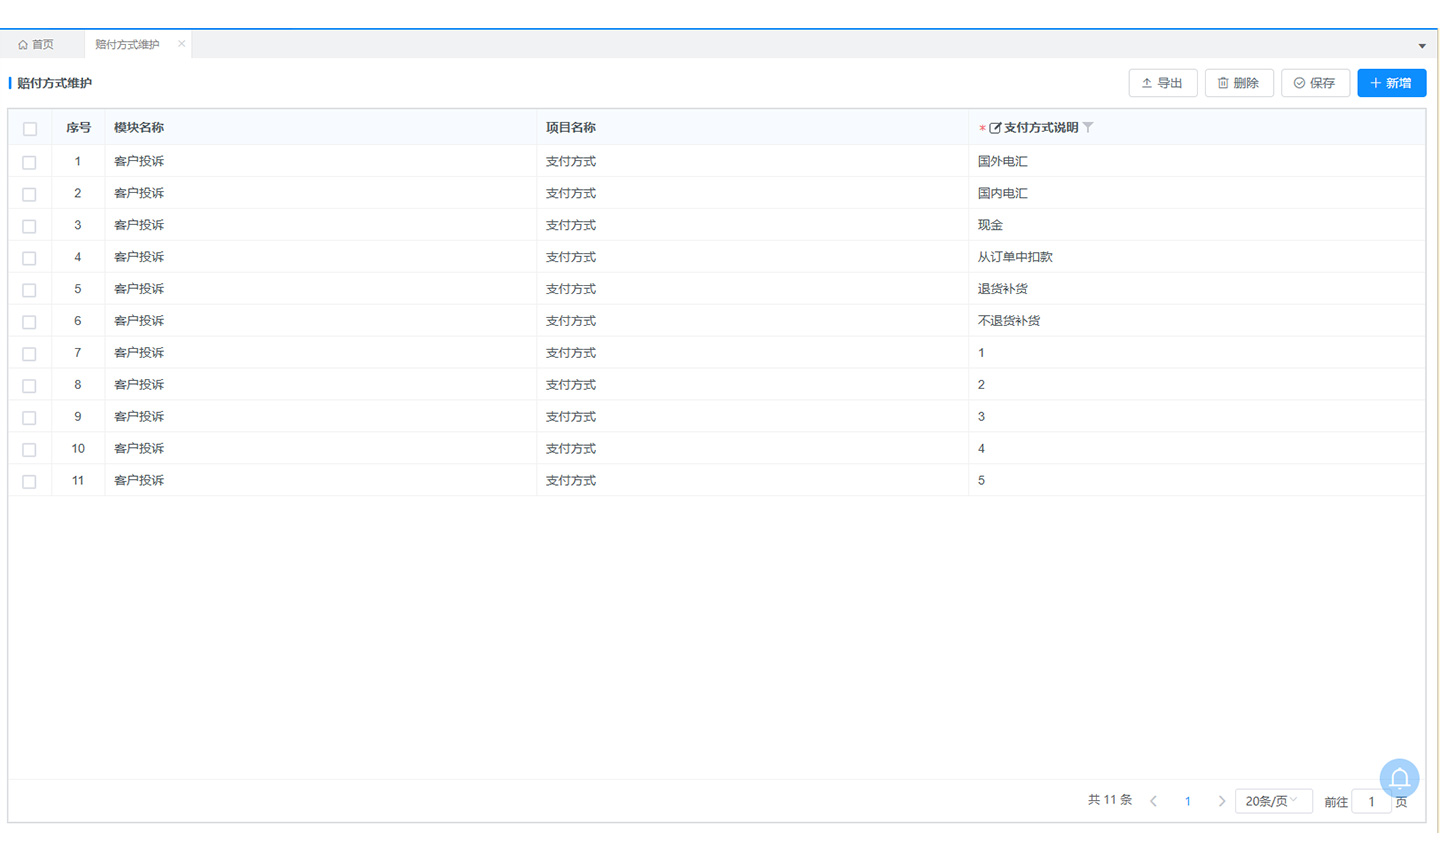
Task: Click the edit icon beside 支付方式说明
Action: [995, 128]
